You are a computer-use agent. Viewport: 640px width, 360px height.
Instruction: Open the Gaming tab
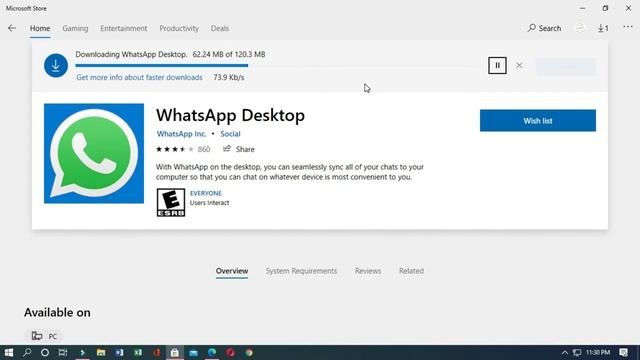pos(75,28)
